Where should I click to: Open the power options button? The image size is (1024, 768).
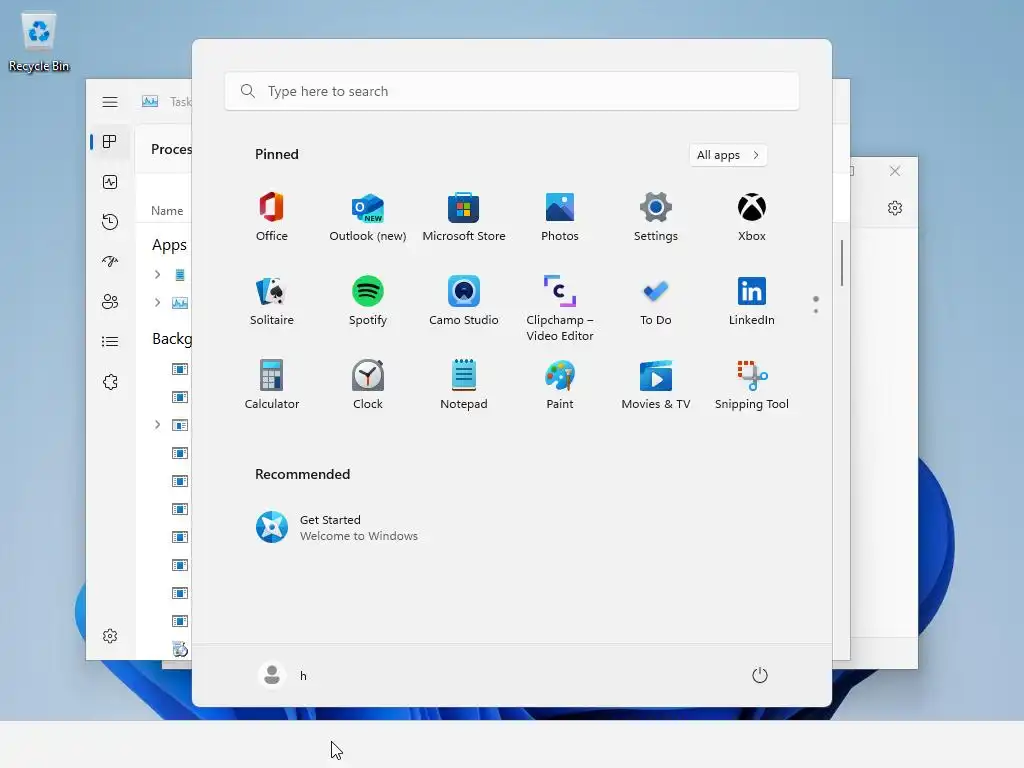[760, 675]
